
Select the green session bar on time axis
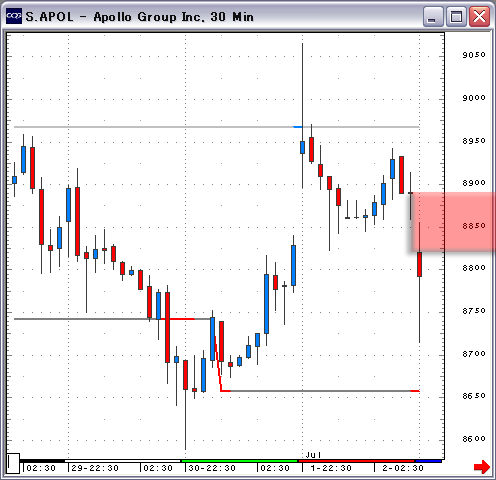(239, 461)
